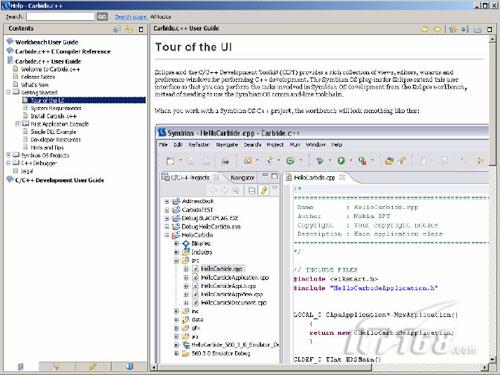Click the data folder in embedded project tree

[x=197, y=319]
